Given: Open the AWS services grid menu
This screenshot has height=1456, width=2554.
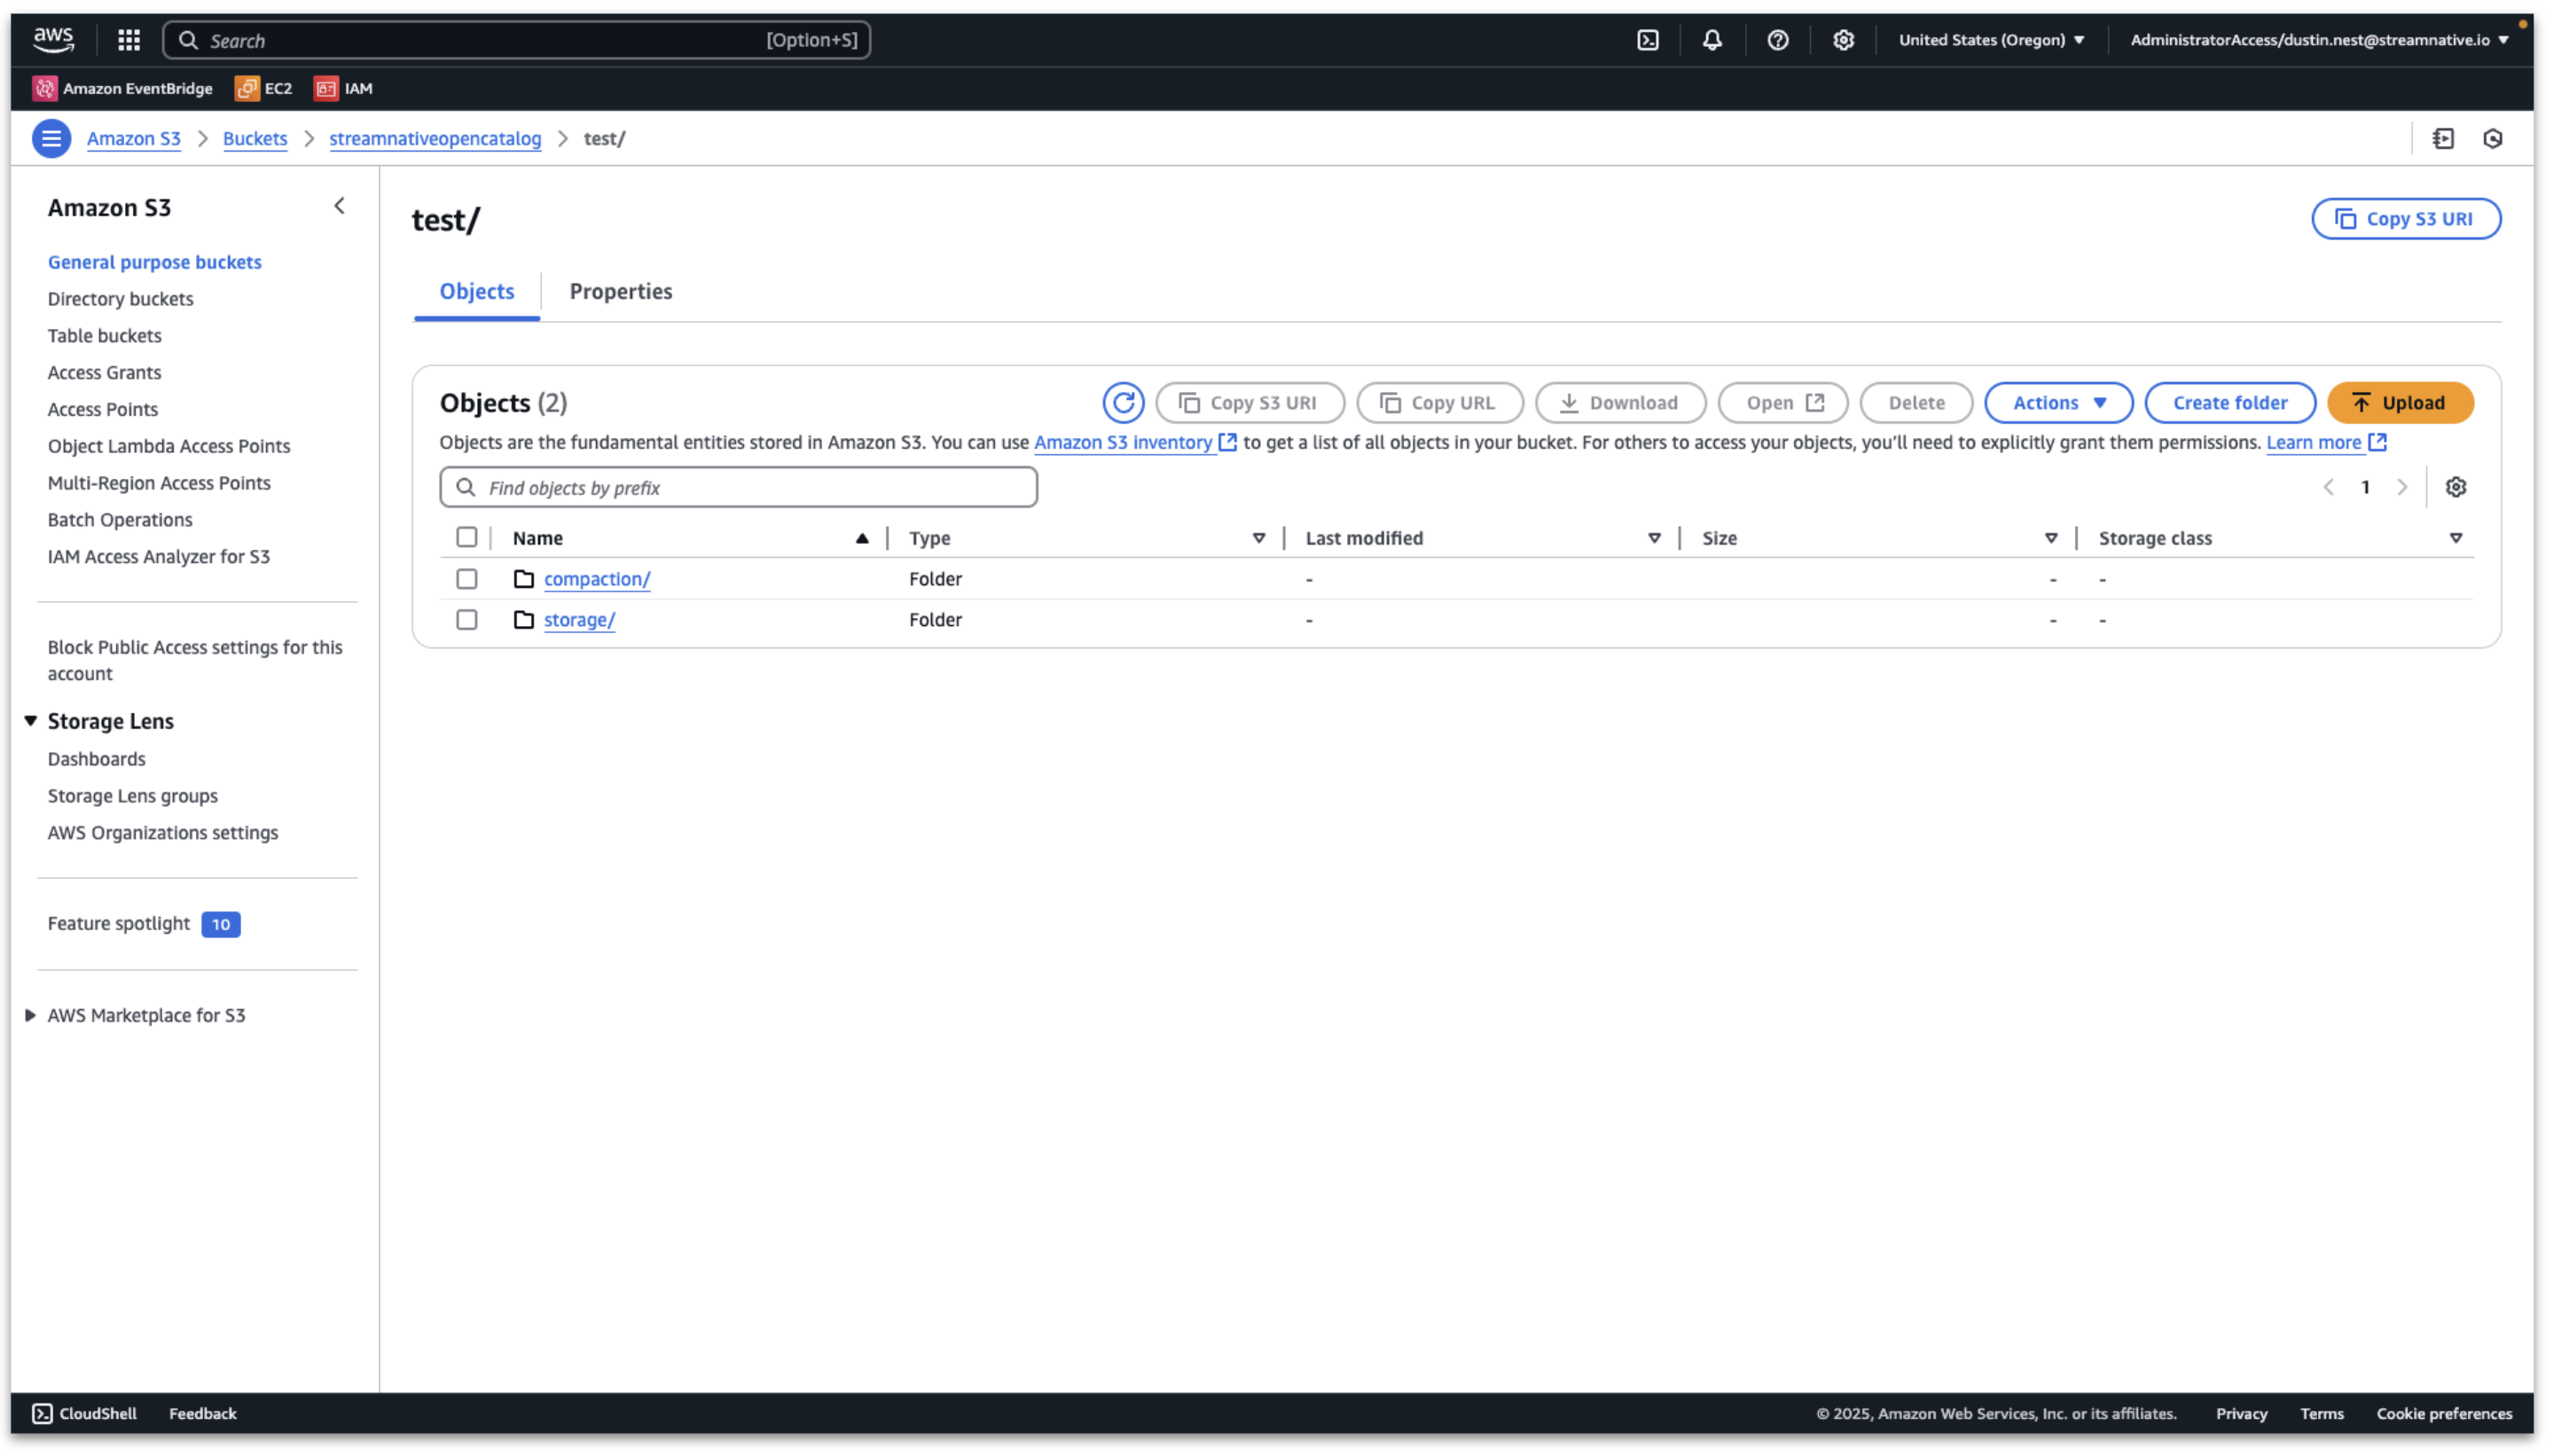Looking at the screenshot, I should click(x=129, y=40).
